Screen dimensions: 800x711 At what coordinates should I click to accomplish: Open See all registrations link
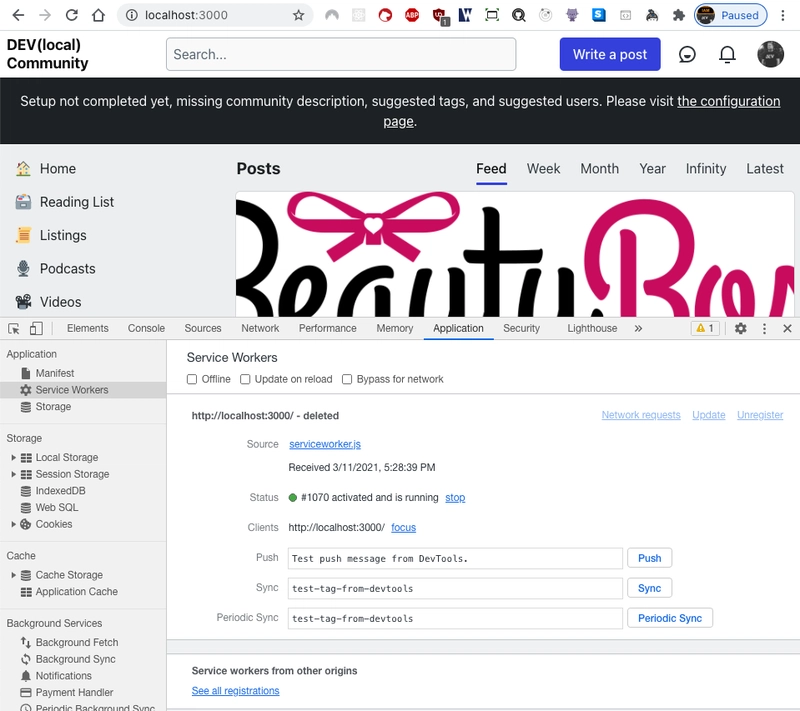(x=235, y=691)
